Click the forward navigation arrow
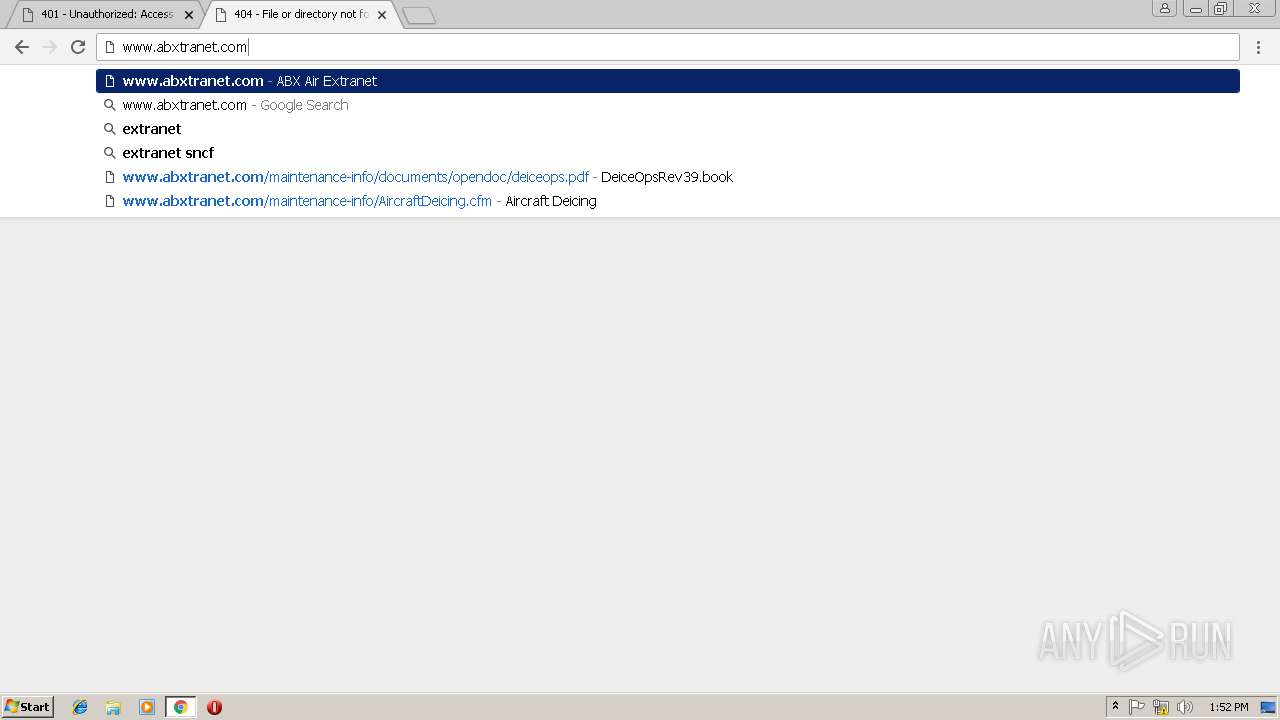Viewport: 1280px width, 720px height. [x=50, y=47]
